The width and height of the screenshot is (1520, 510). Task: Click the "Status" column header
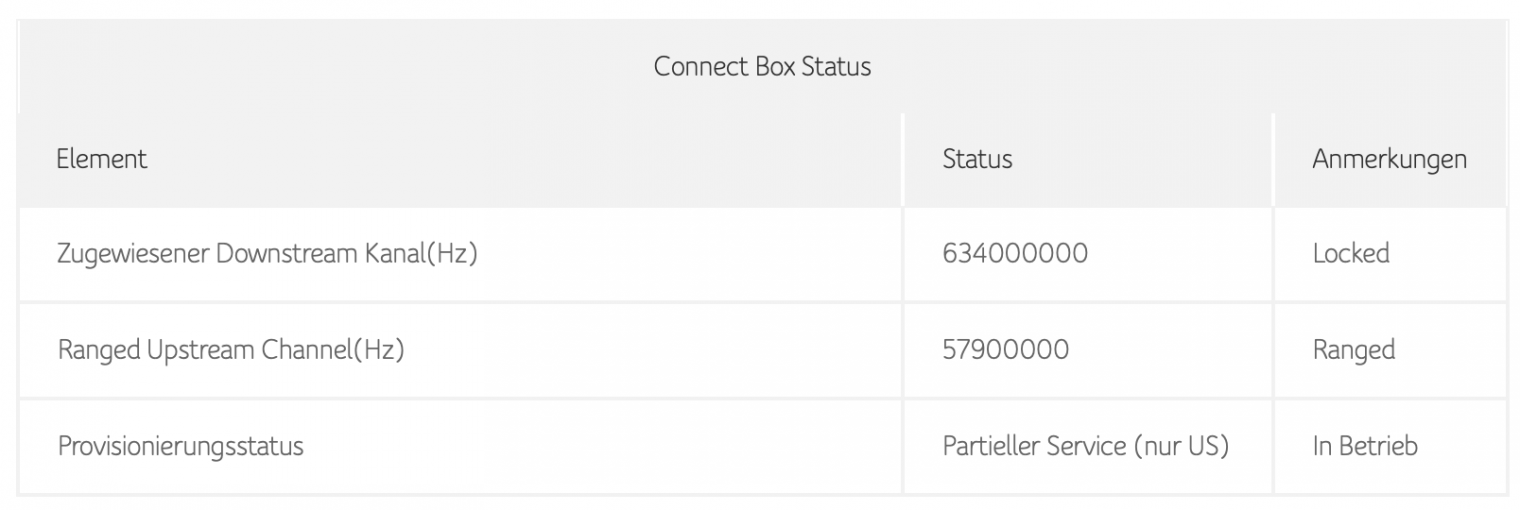(977, 159)
